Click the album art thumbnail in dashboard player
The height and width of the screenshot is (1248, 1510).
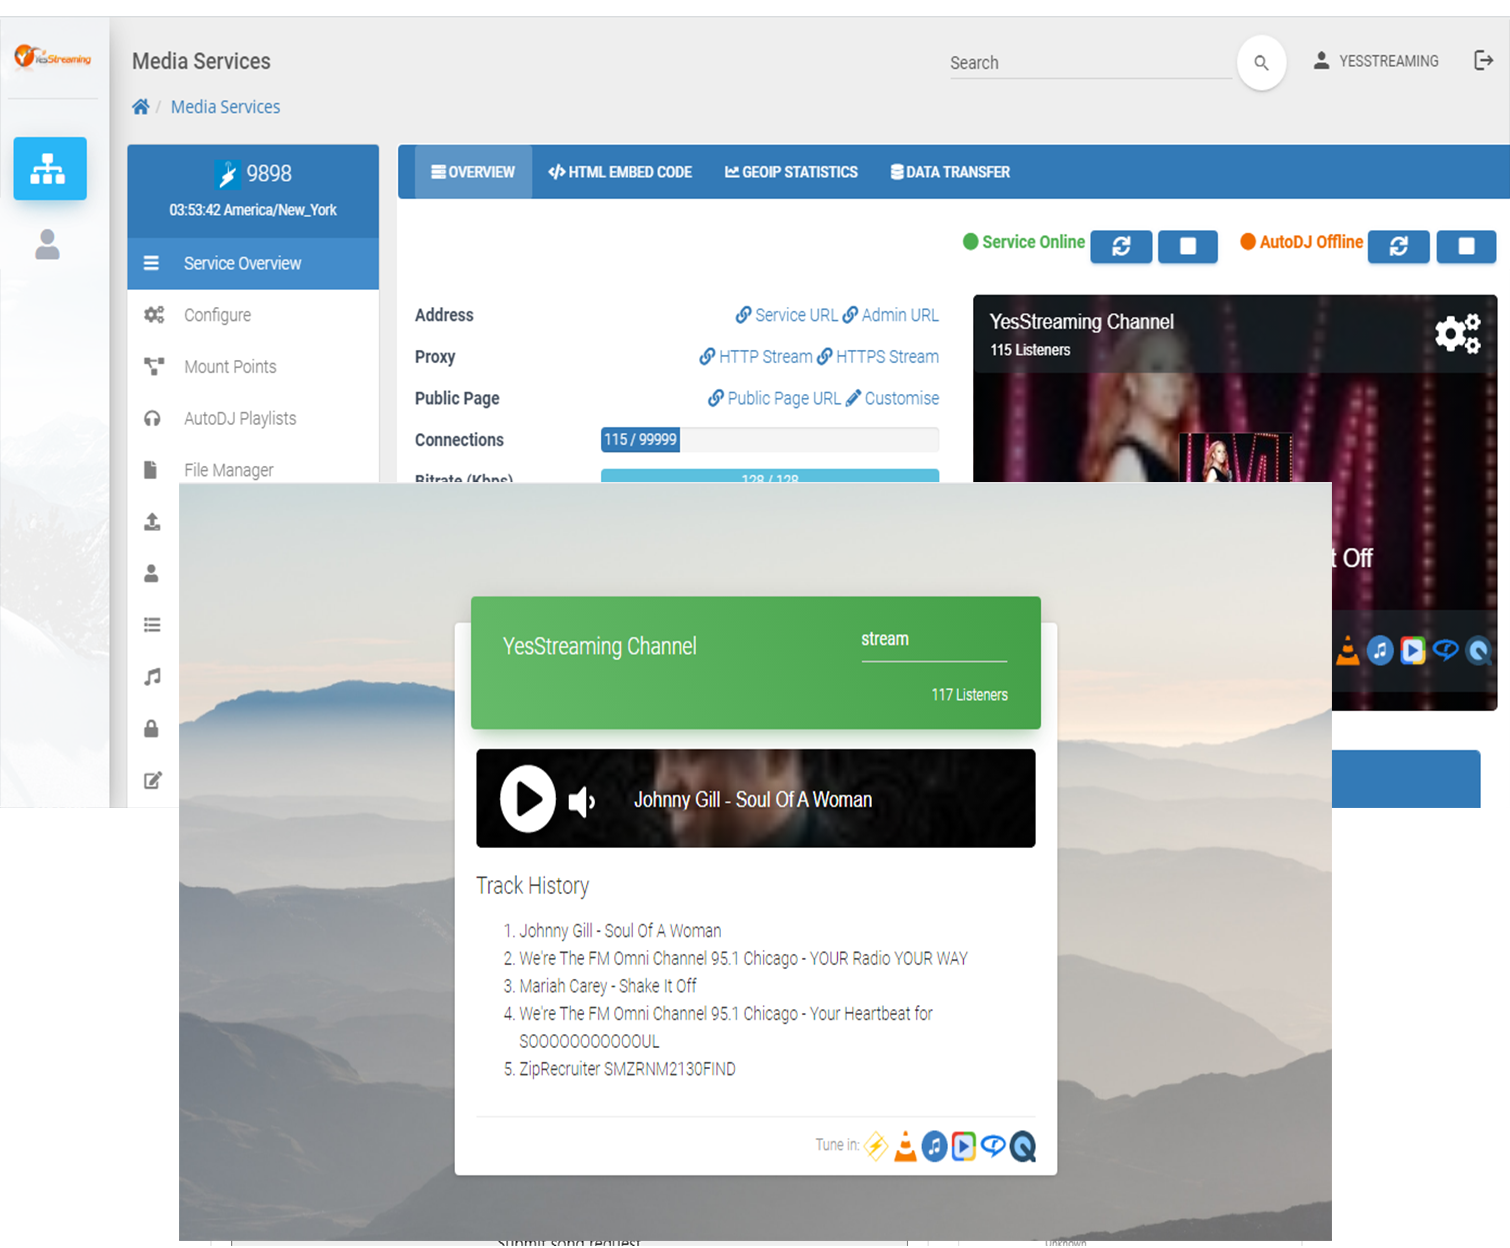[1236, 458]
